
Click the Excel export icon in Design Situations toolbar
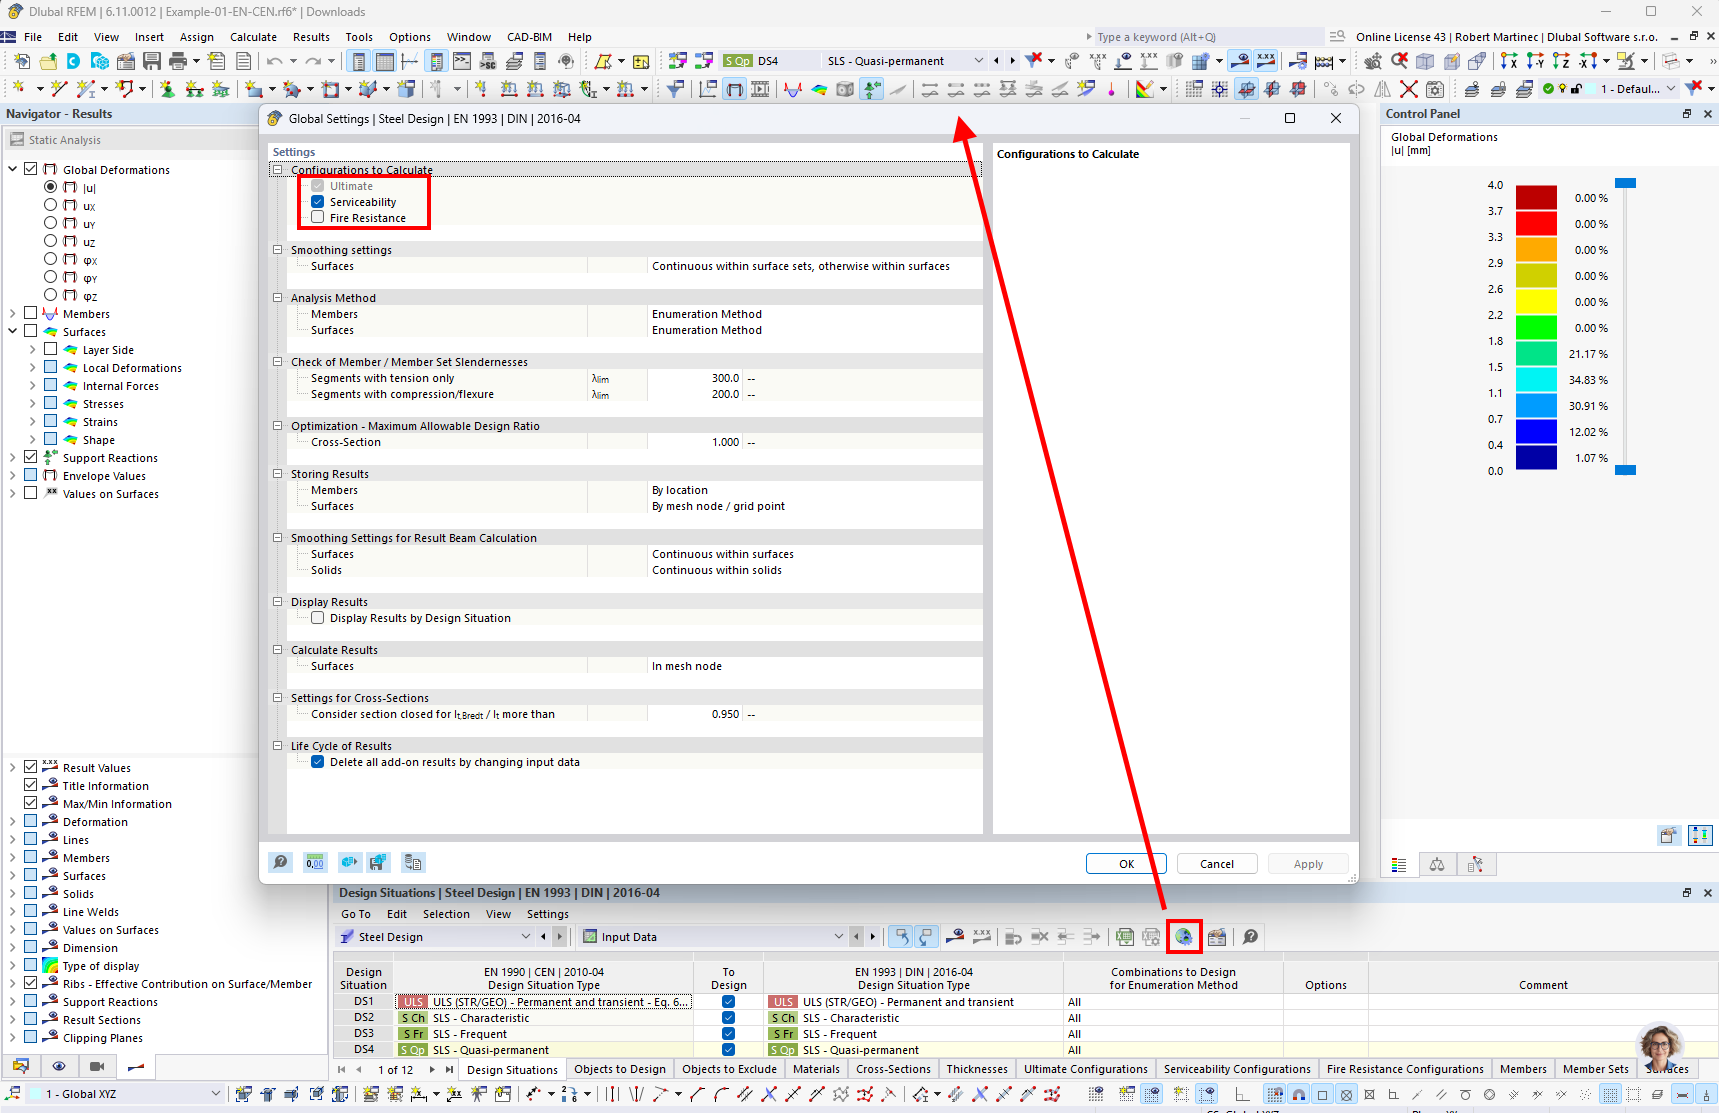(1125, 937)
